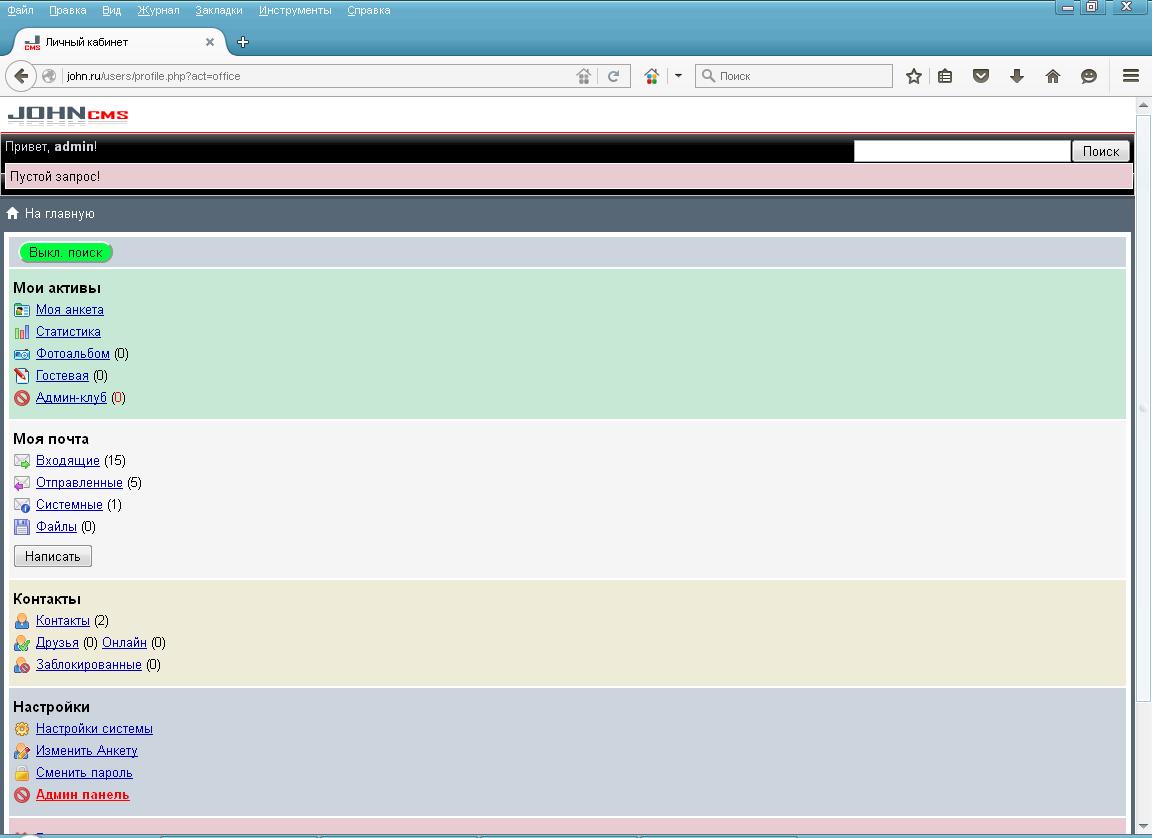Open Отправленные mail link

click(x=79, y=483)
